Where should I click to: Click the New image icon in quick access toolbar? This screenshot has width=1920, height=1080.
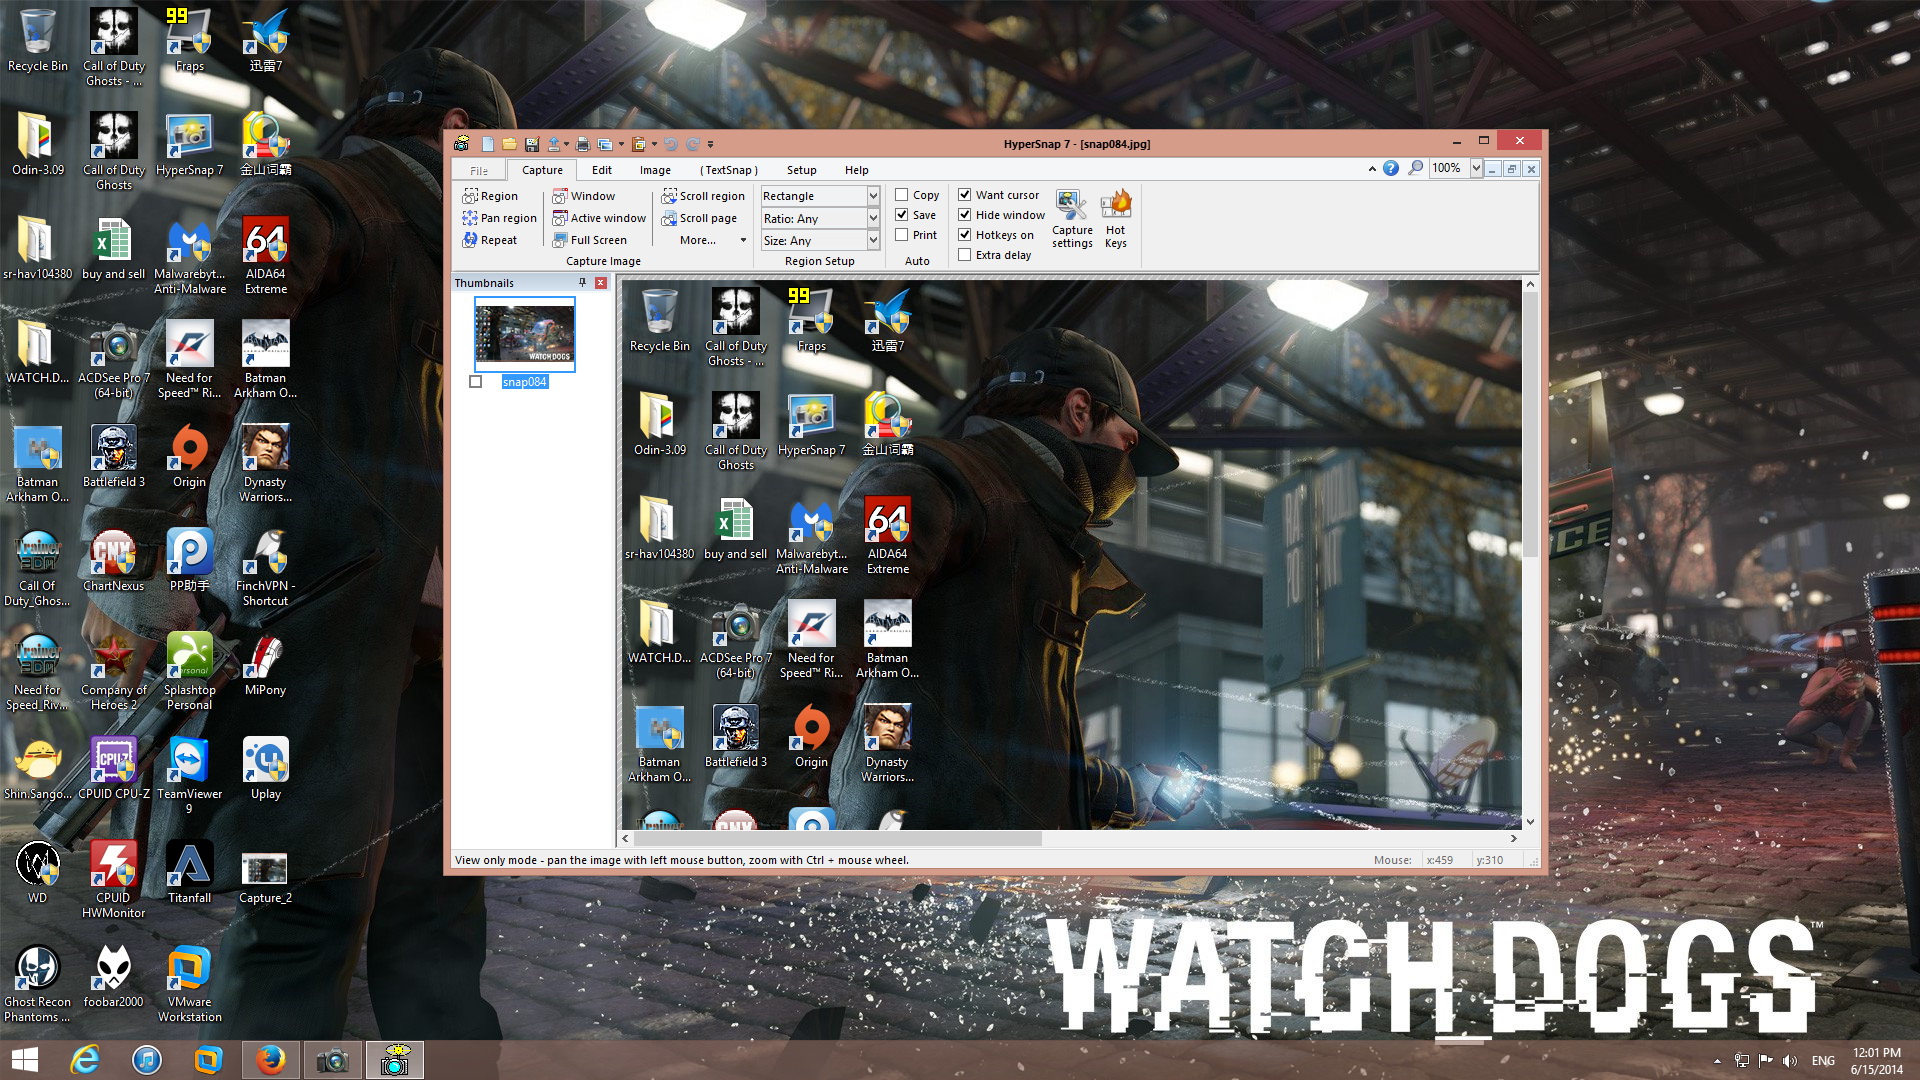(488, 144)
